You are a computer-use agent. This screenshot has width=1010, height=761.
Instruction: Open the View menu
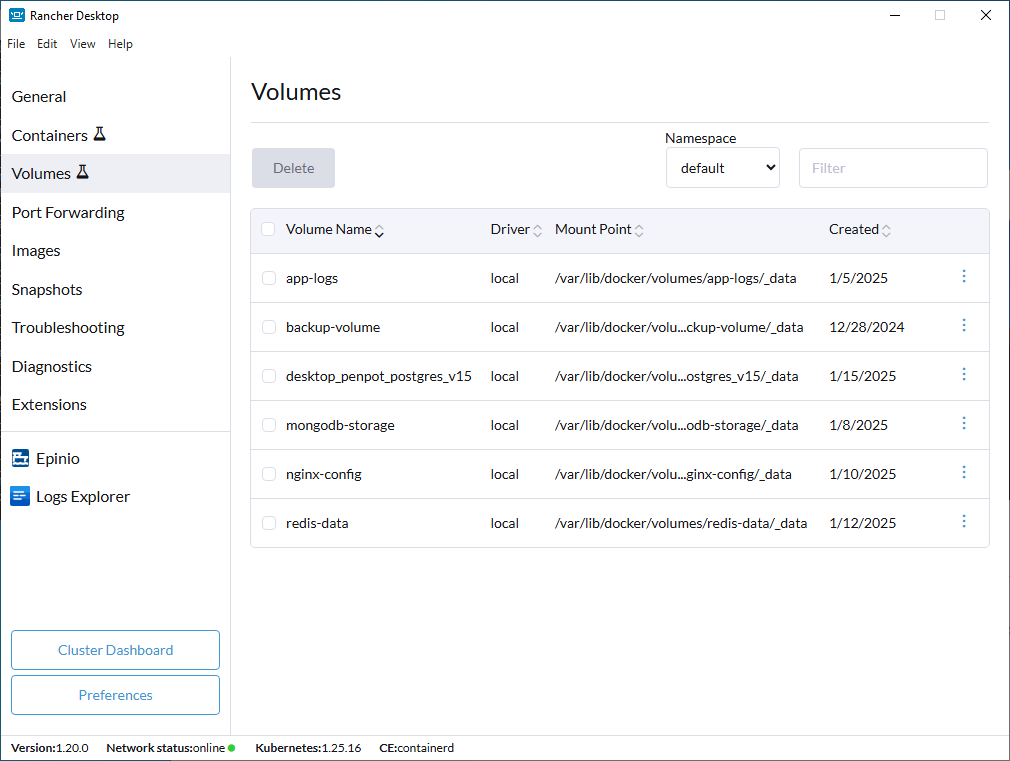coord(82,43)
